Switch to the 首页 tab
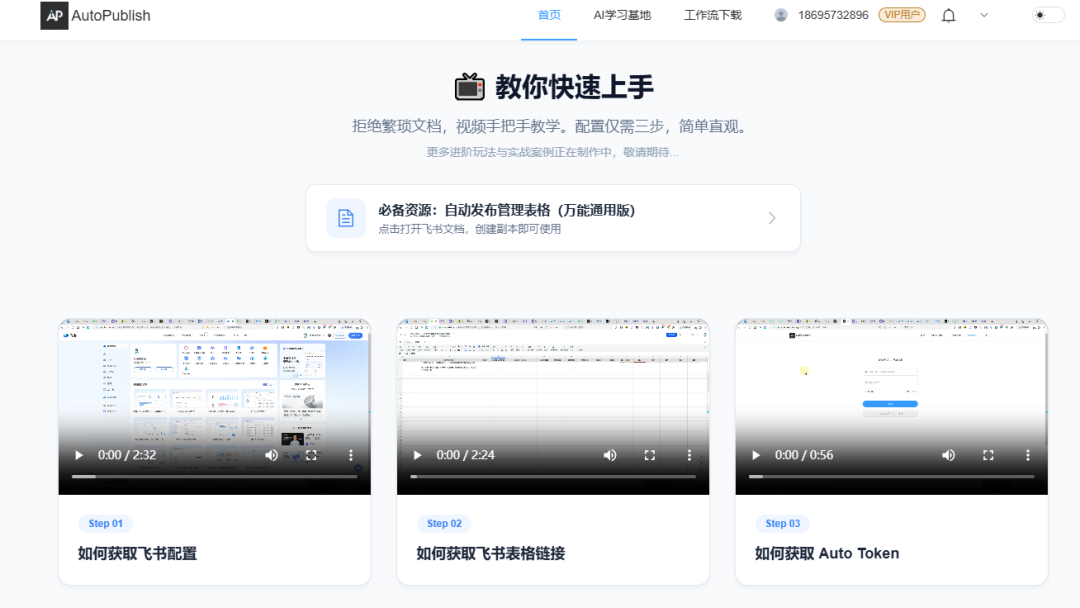The image size is (1080, 608). tap(549, 15)
